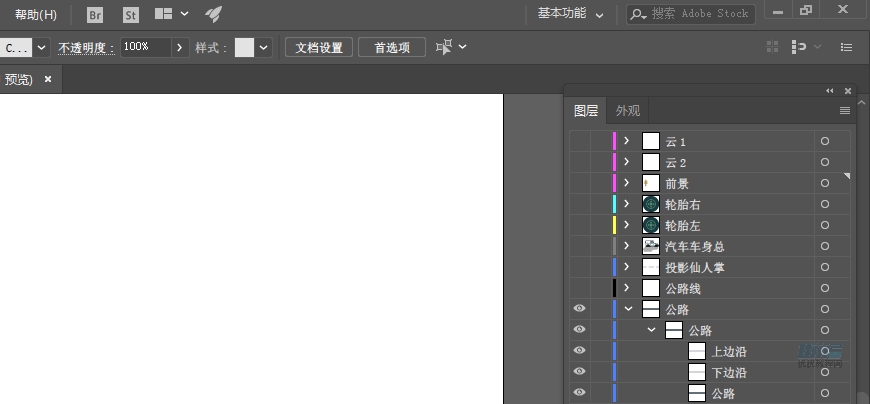Expand the 汽车车身总 layer
Viewport: 870px width, 404px height.
tap(627, 246)
